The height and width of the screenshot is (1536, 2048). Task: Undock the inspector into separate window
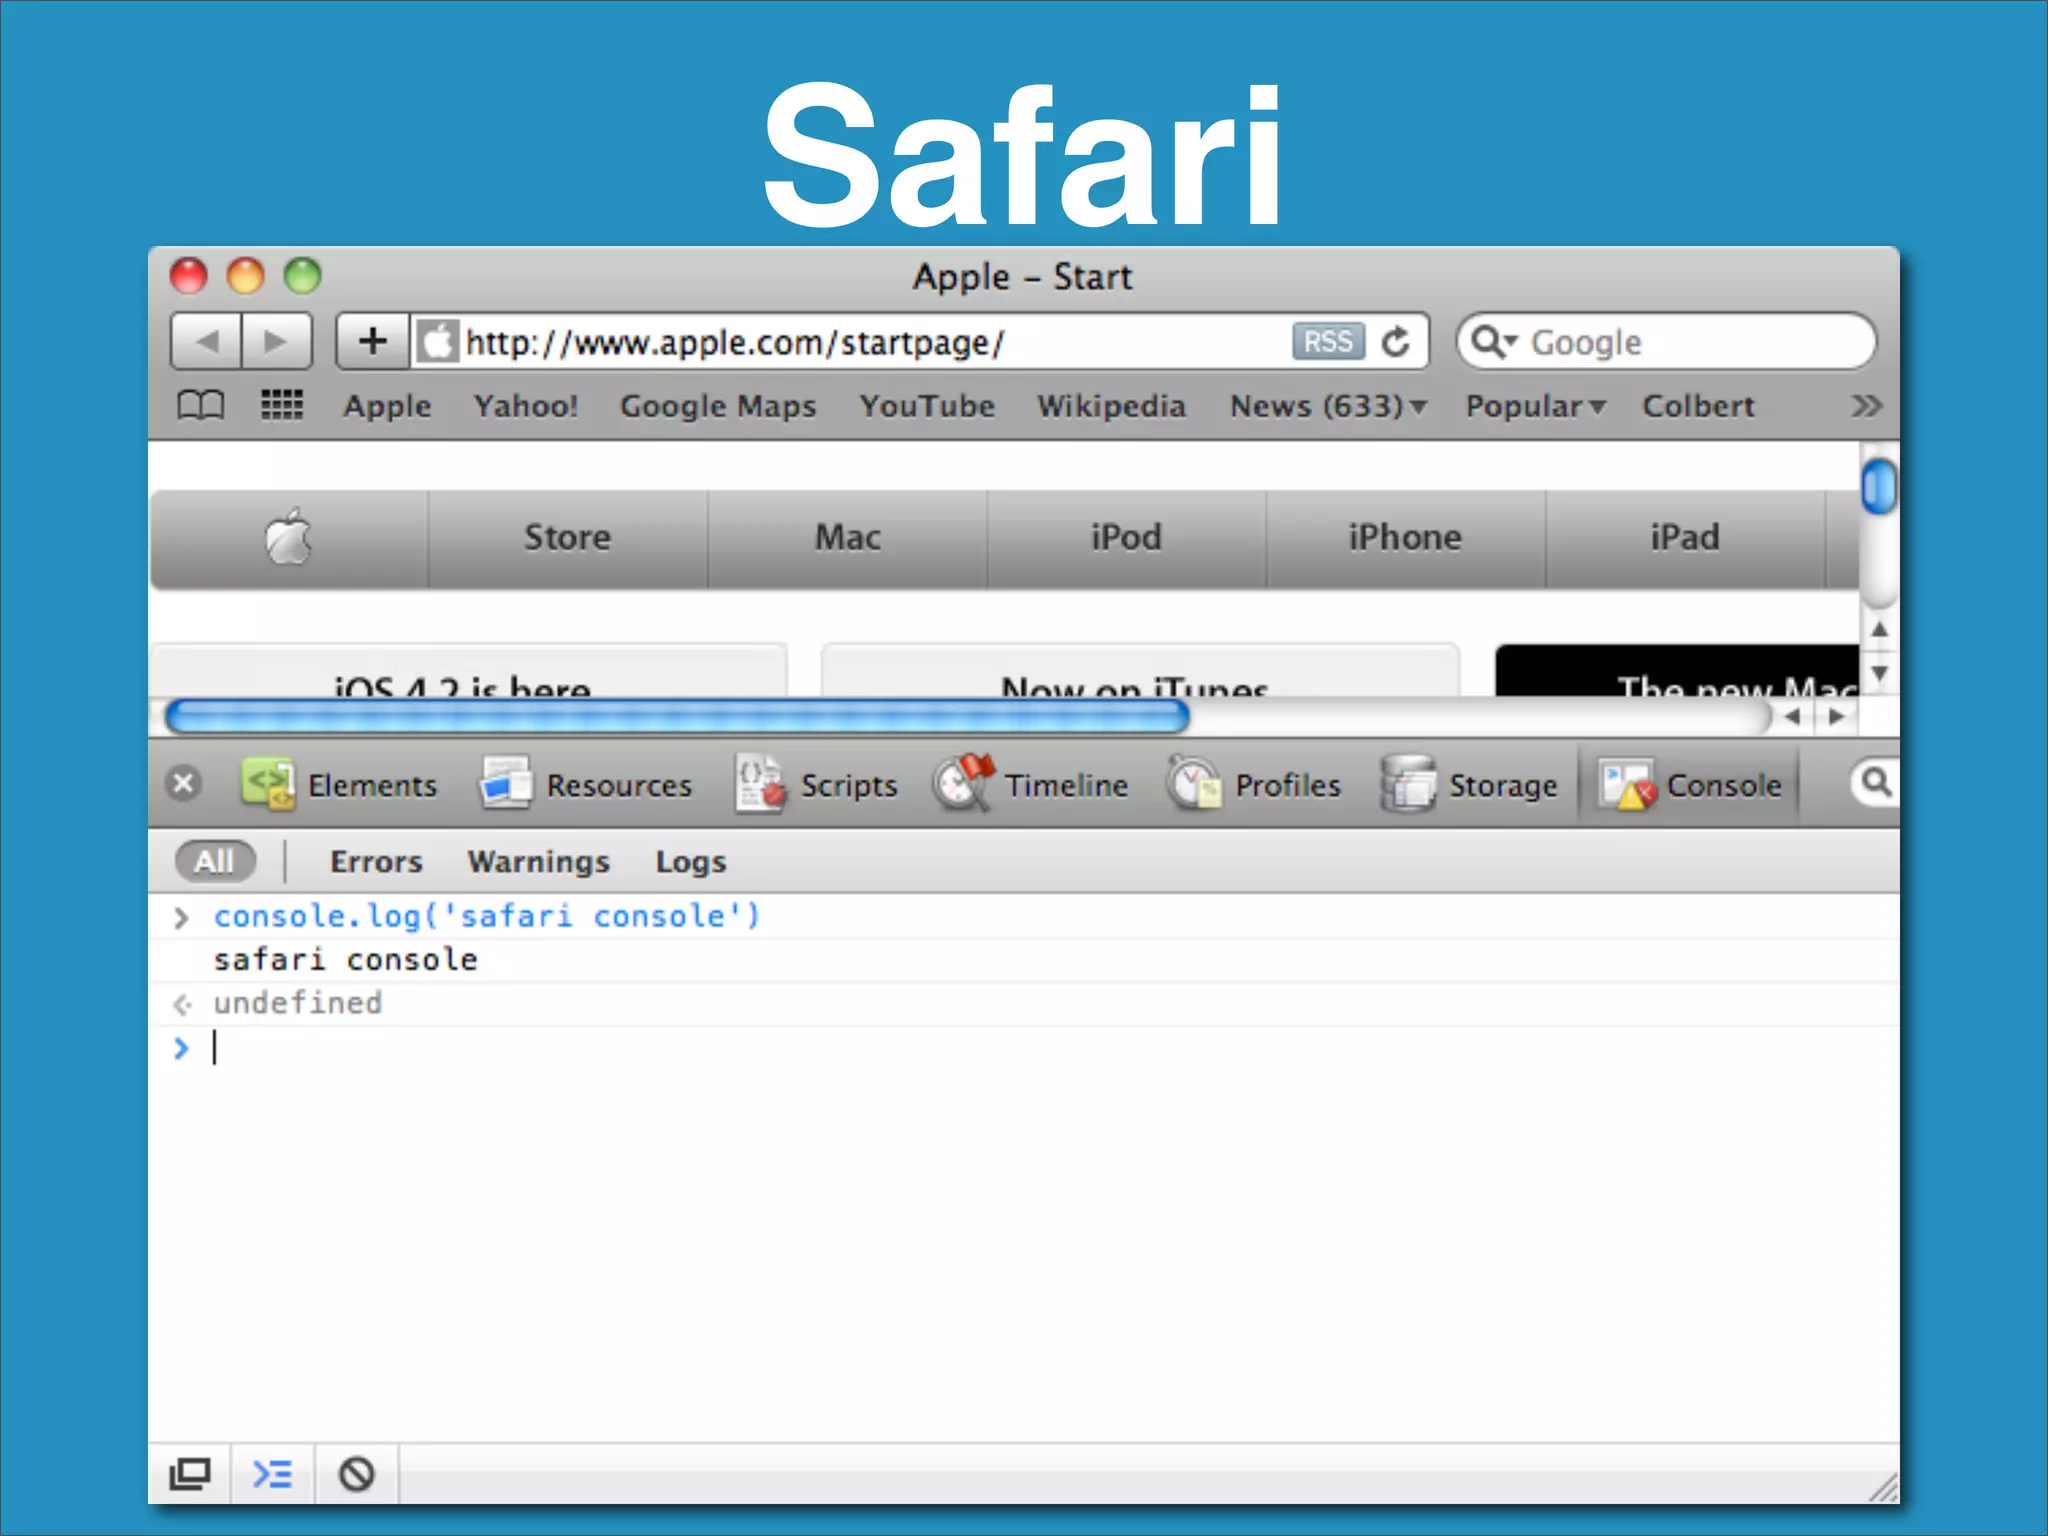(190, 1473)
